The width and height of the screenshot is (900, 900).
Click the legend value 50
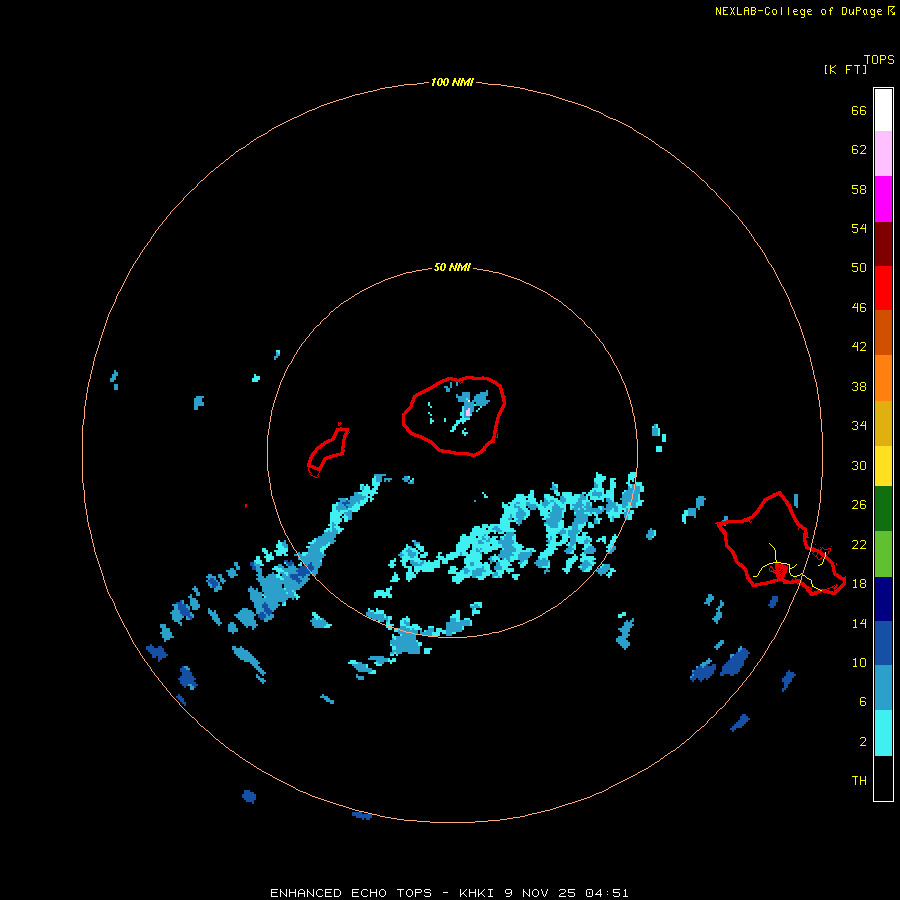[x=859, y=268]
